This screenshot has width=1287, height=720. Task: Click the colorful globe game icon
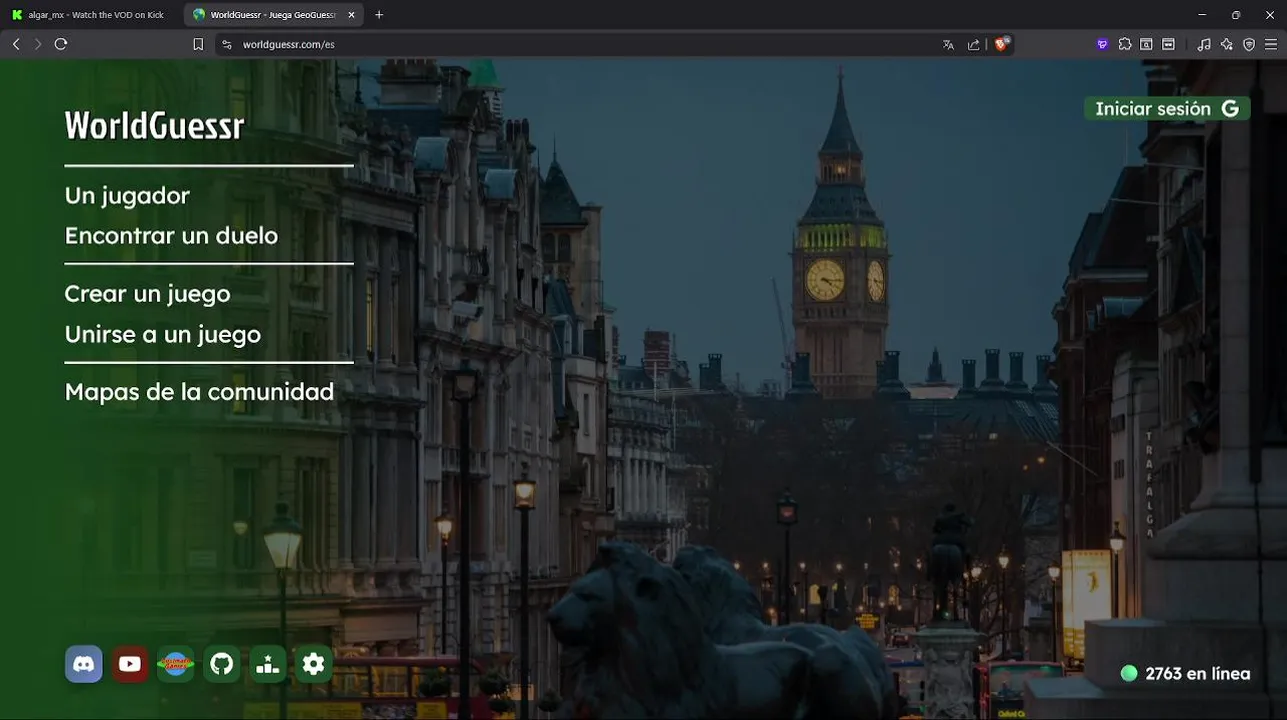(176, 664)
